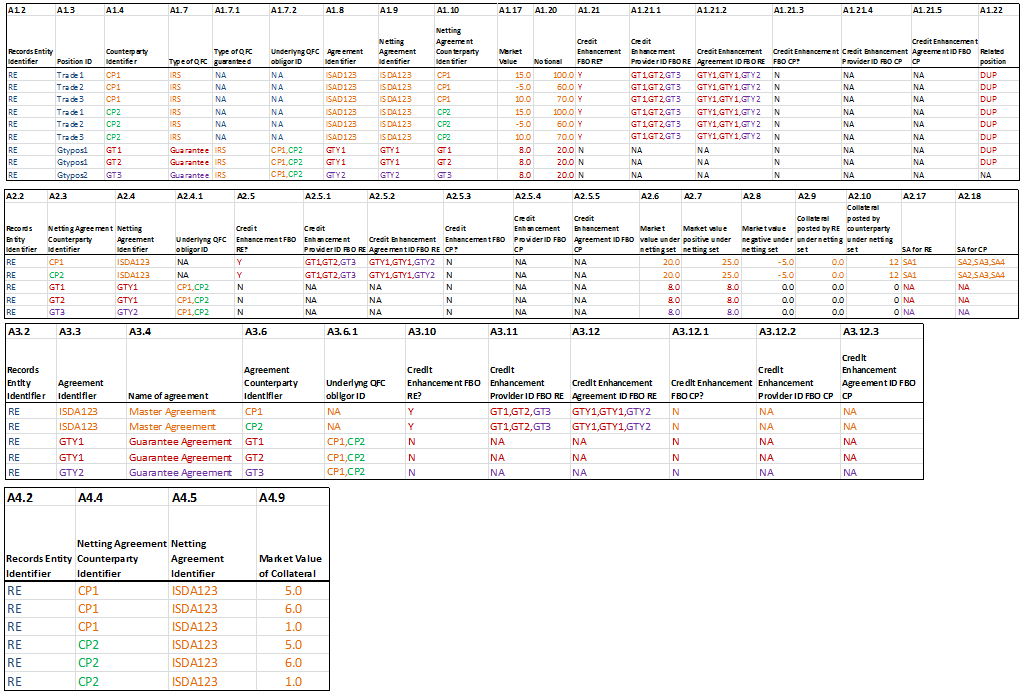The image size is (1024, 695).
Task: Select the A4.9 column code cell
Action: pyautogui.click(x=272, y=497)
